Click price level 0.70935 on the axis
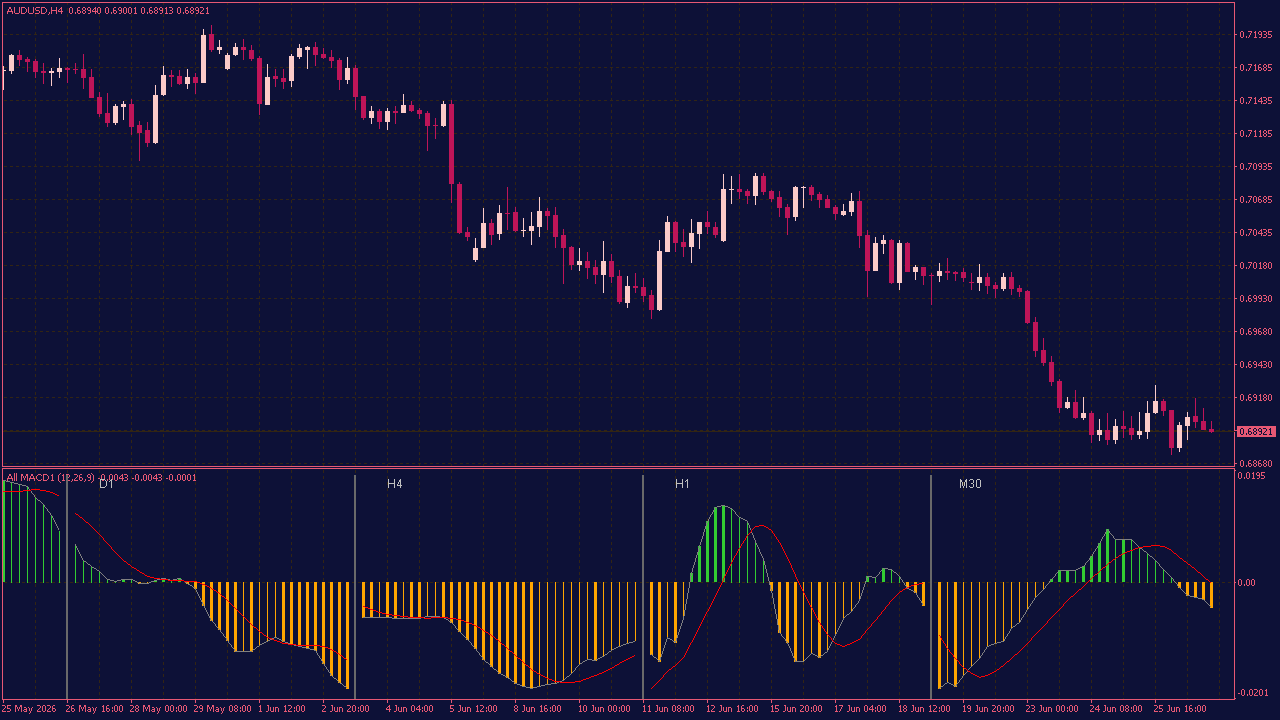The image size is (1280, 720). click(1256, 167)
